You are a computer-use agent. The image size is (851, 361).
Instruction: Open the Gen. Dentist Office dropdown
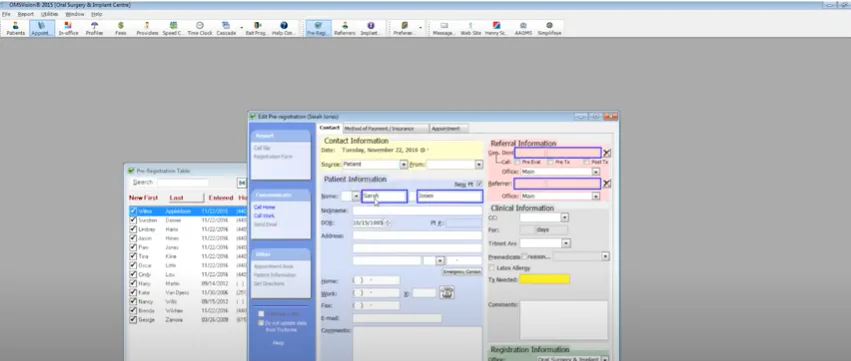595,172
